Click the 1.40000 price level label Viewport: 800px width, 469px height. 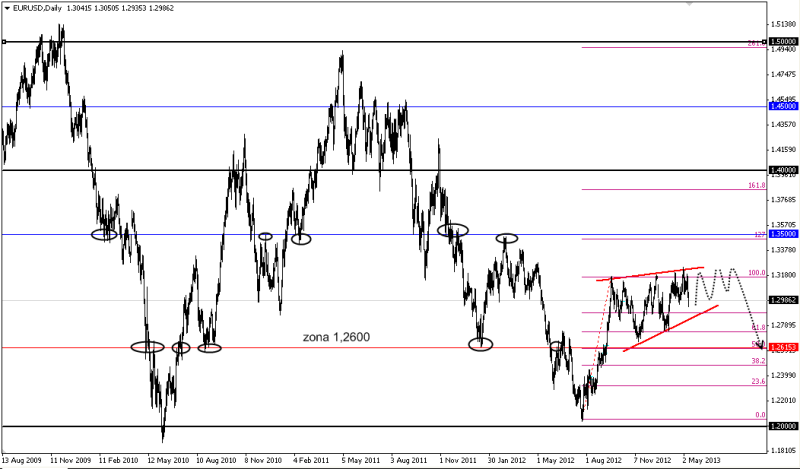pos(781,171)
